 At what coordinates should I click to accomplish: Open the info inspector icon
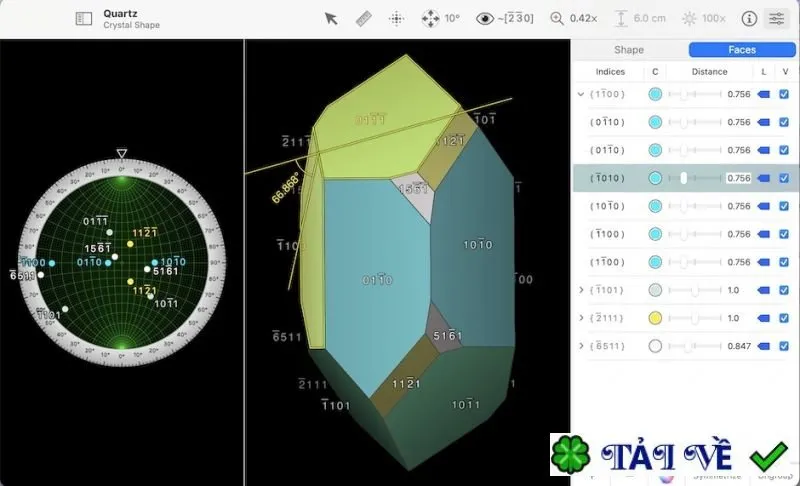[748, 19]
